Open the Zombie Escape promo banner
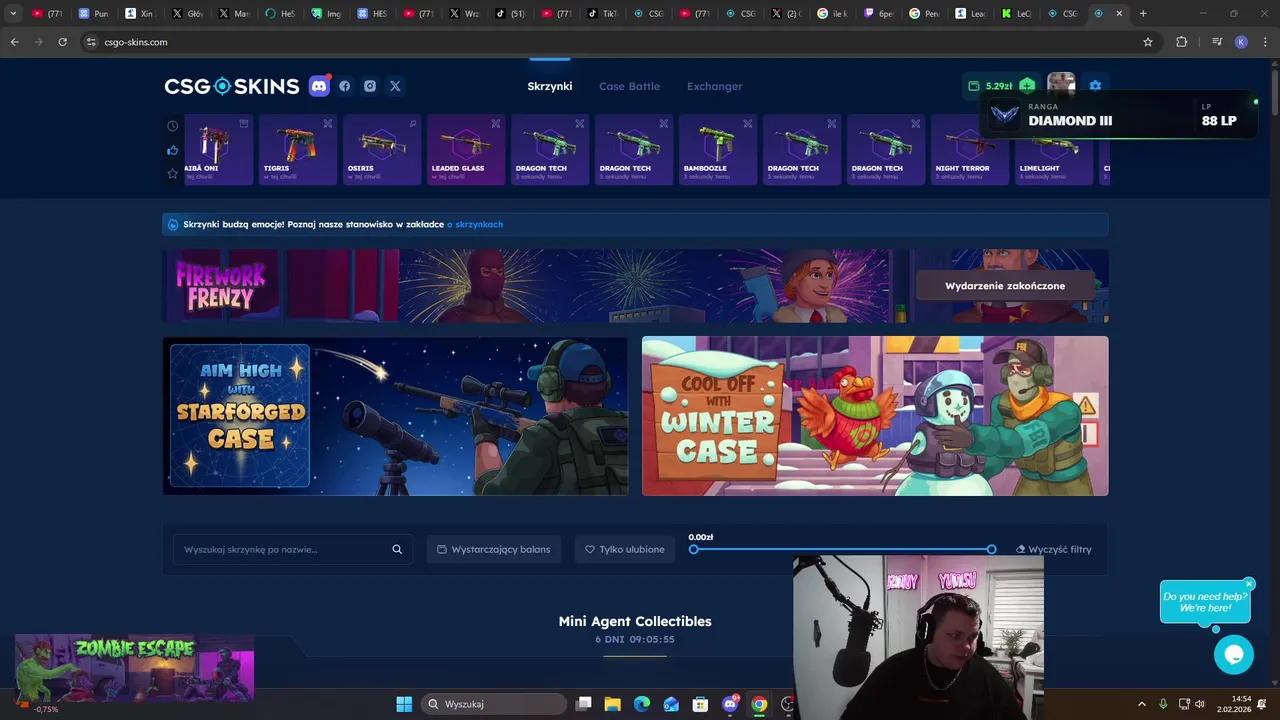The height and width of the screenshot is (720, 1280). point(134,667)
